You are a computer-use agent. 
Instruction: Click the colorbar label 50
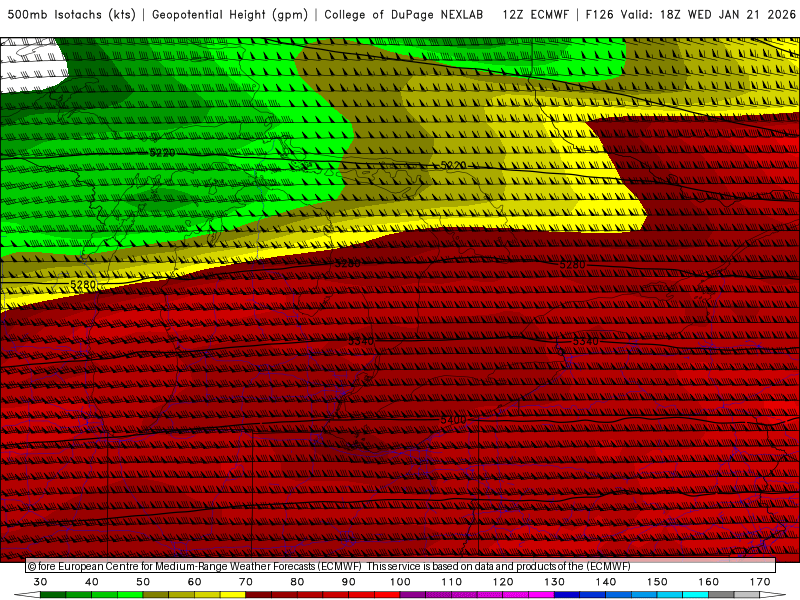(x=143, y=582)
